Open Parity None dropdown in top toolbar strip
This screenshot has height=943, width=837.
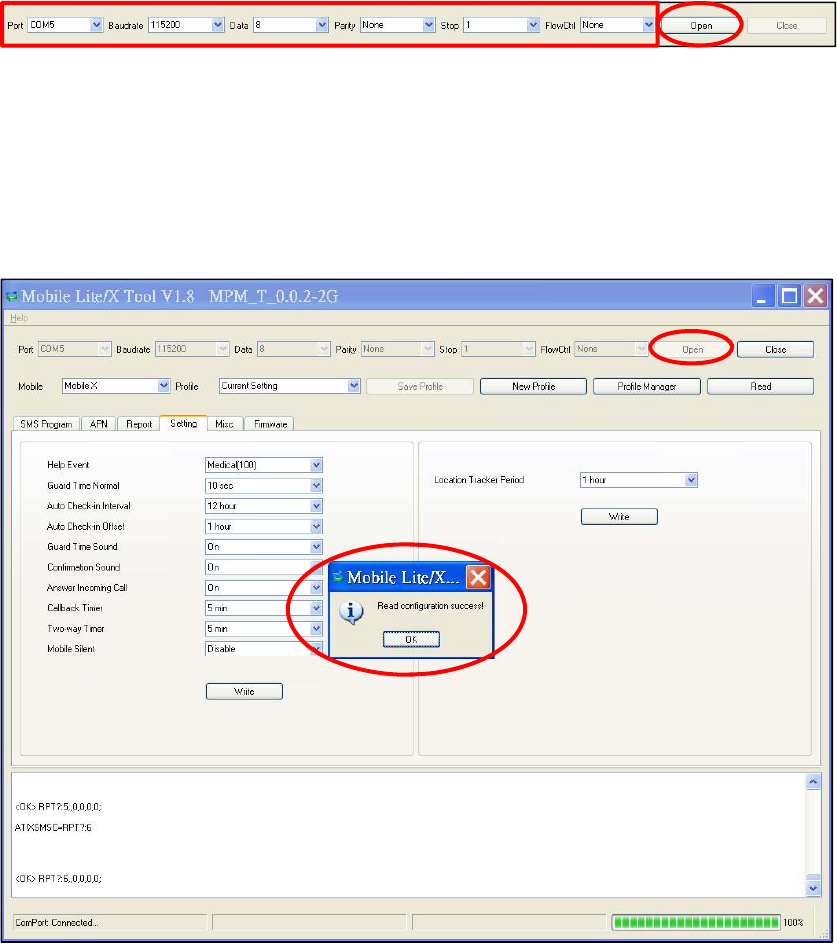[x=397, y=25]
